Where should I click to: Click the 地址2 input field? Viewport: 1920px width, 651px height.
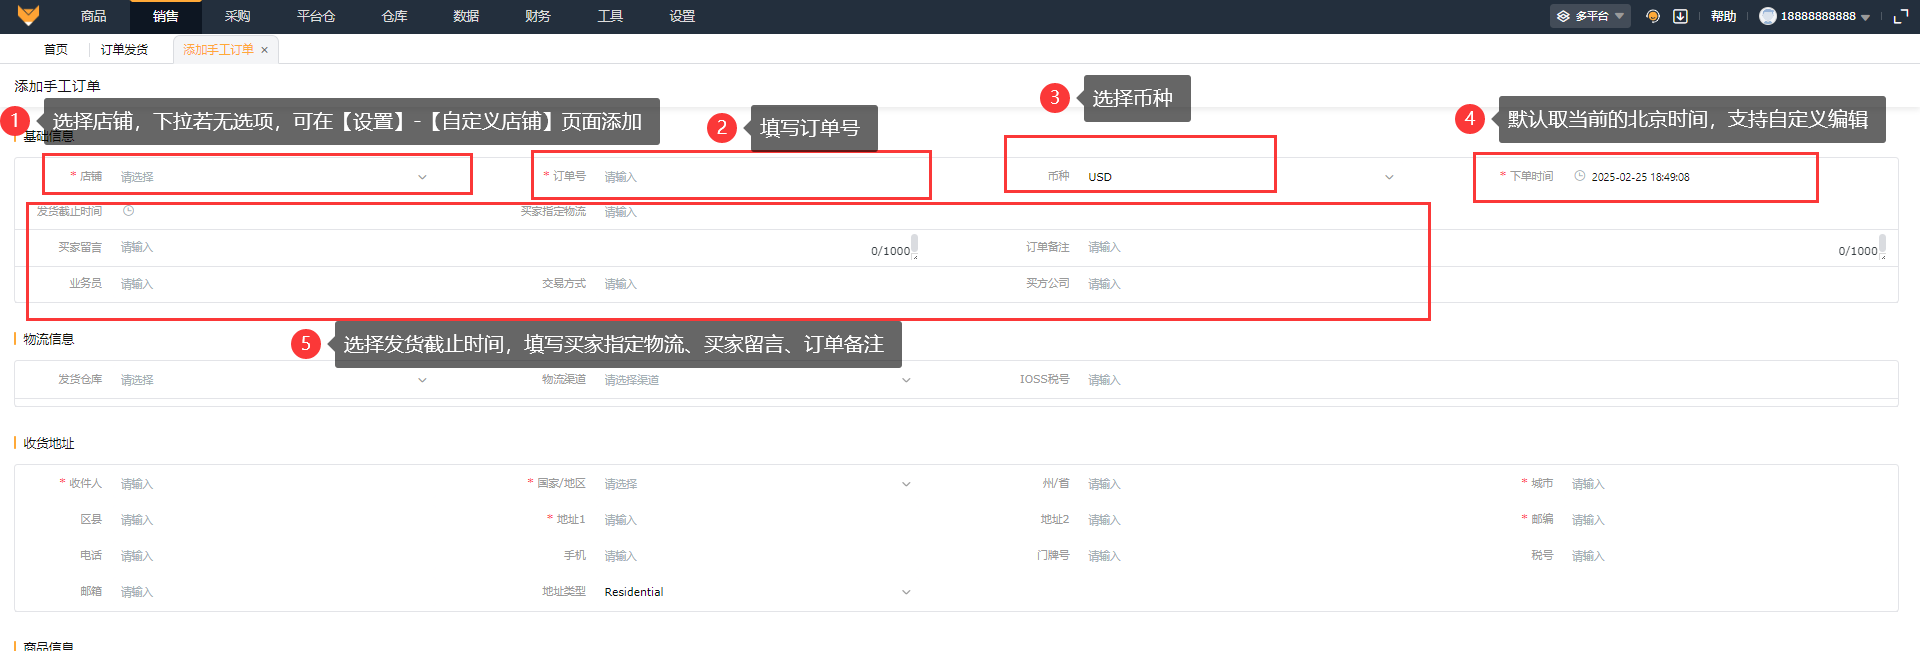point(1240,520)
